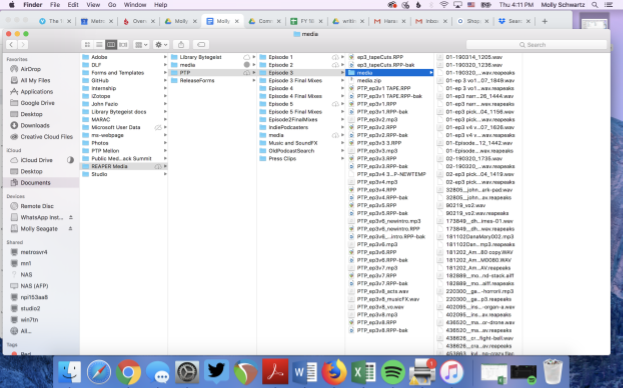The width and height of the screenshot is (623, 388).
Task: Open Adobe Acrobat from the Dock
Action: (275, 372)
